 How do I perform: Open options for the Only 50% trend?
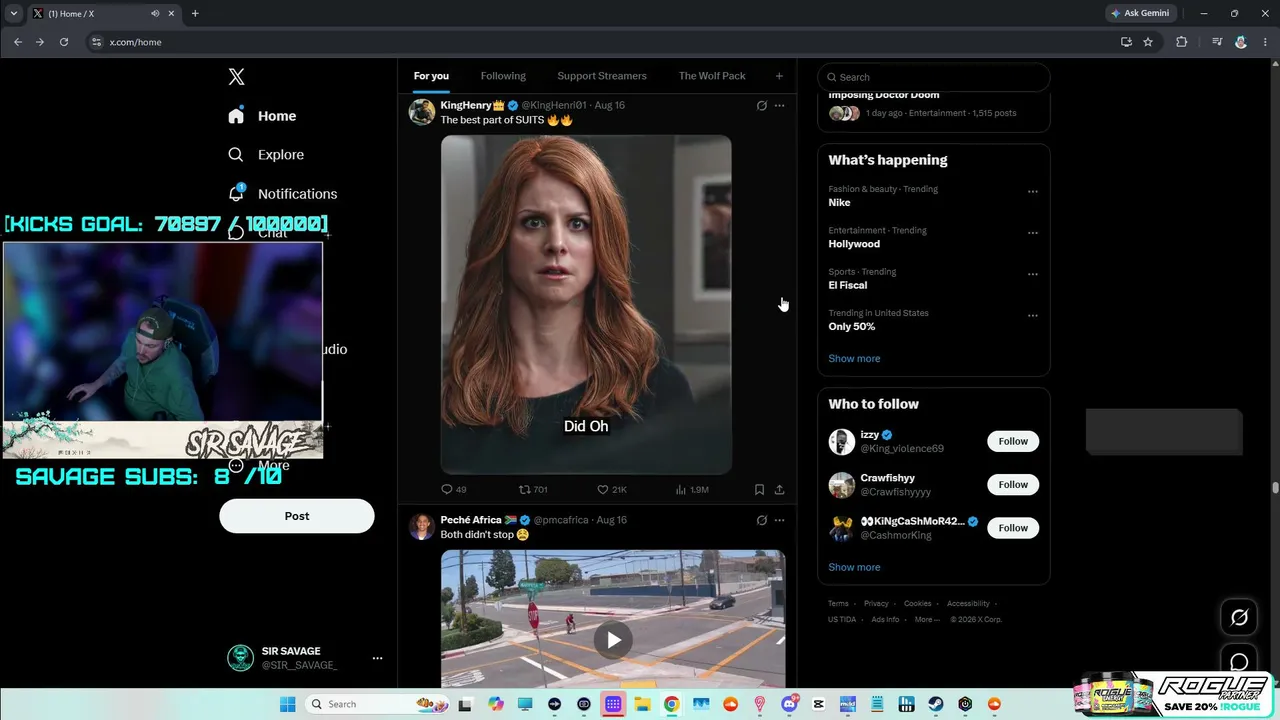(x=1033, y=316)
